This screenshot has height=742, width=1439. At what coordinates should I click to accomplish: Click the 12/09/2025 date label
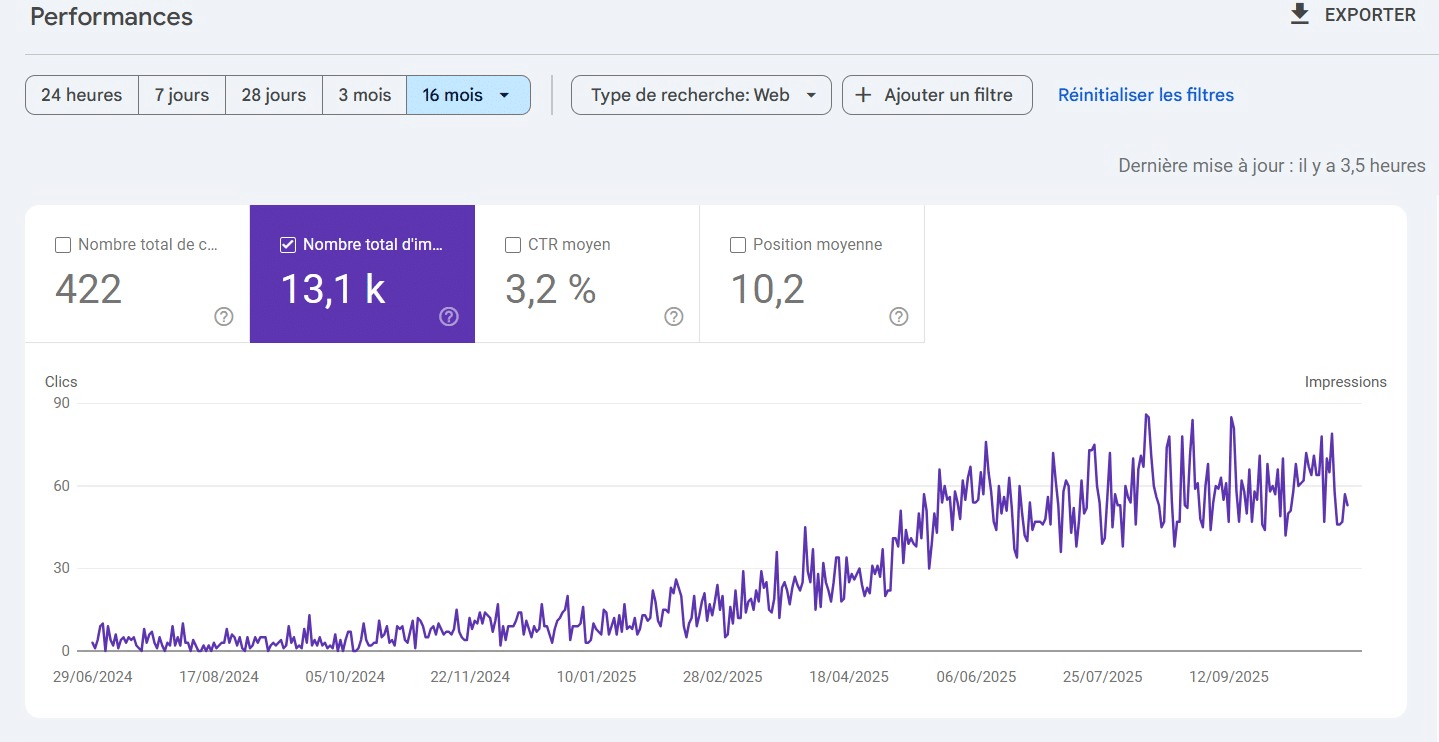[1229, 677]
